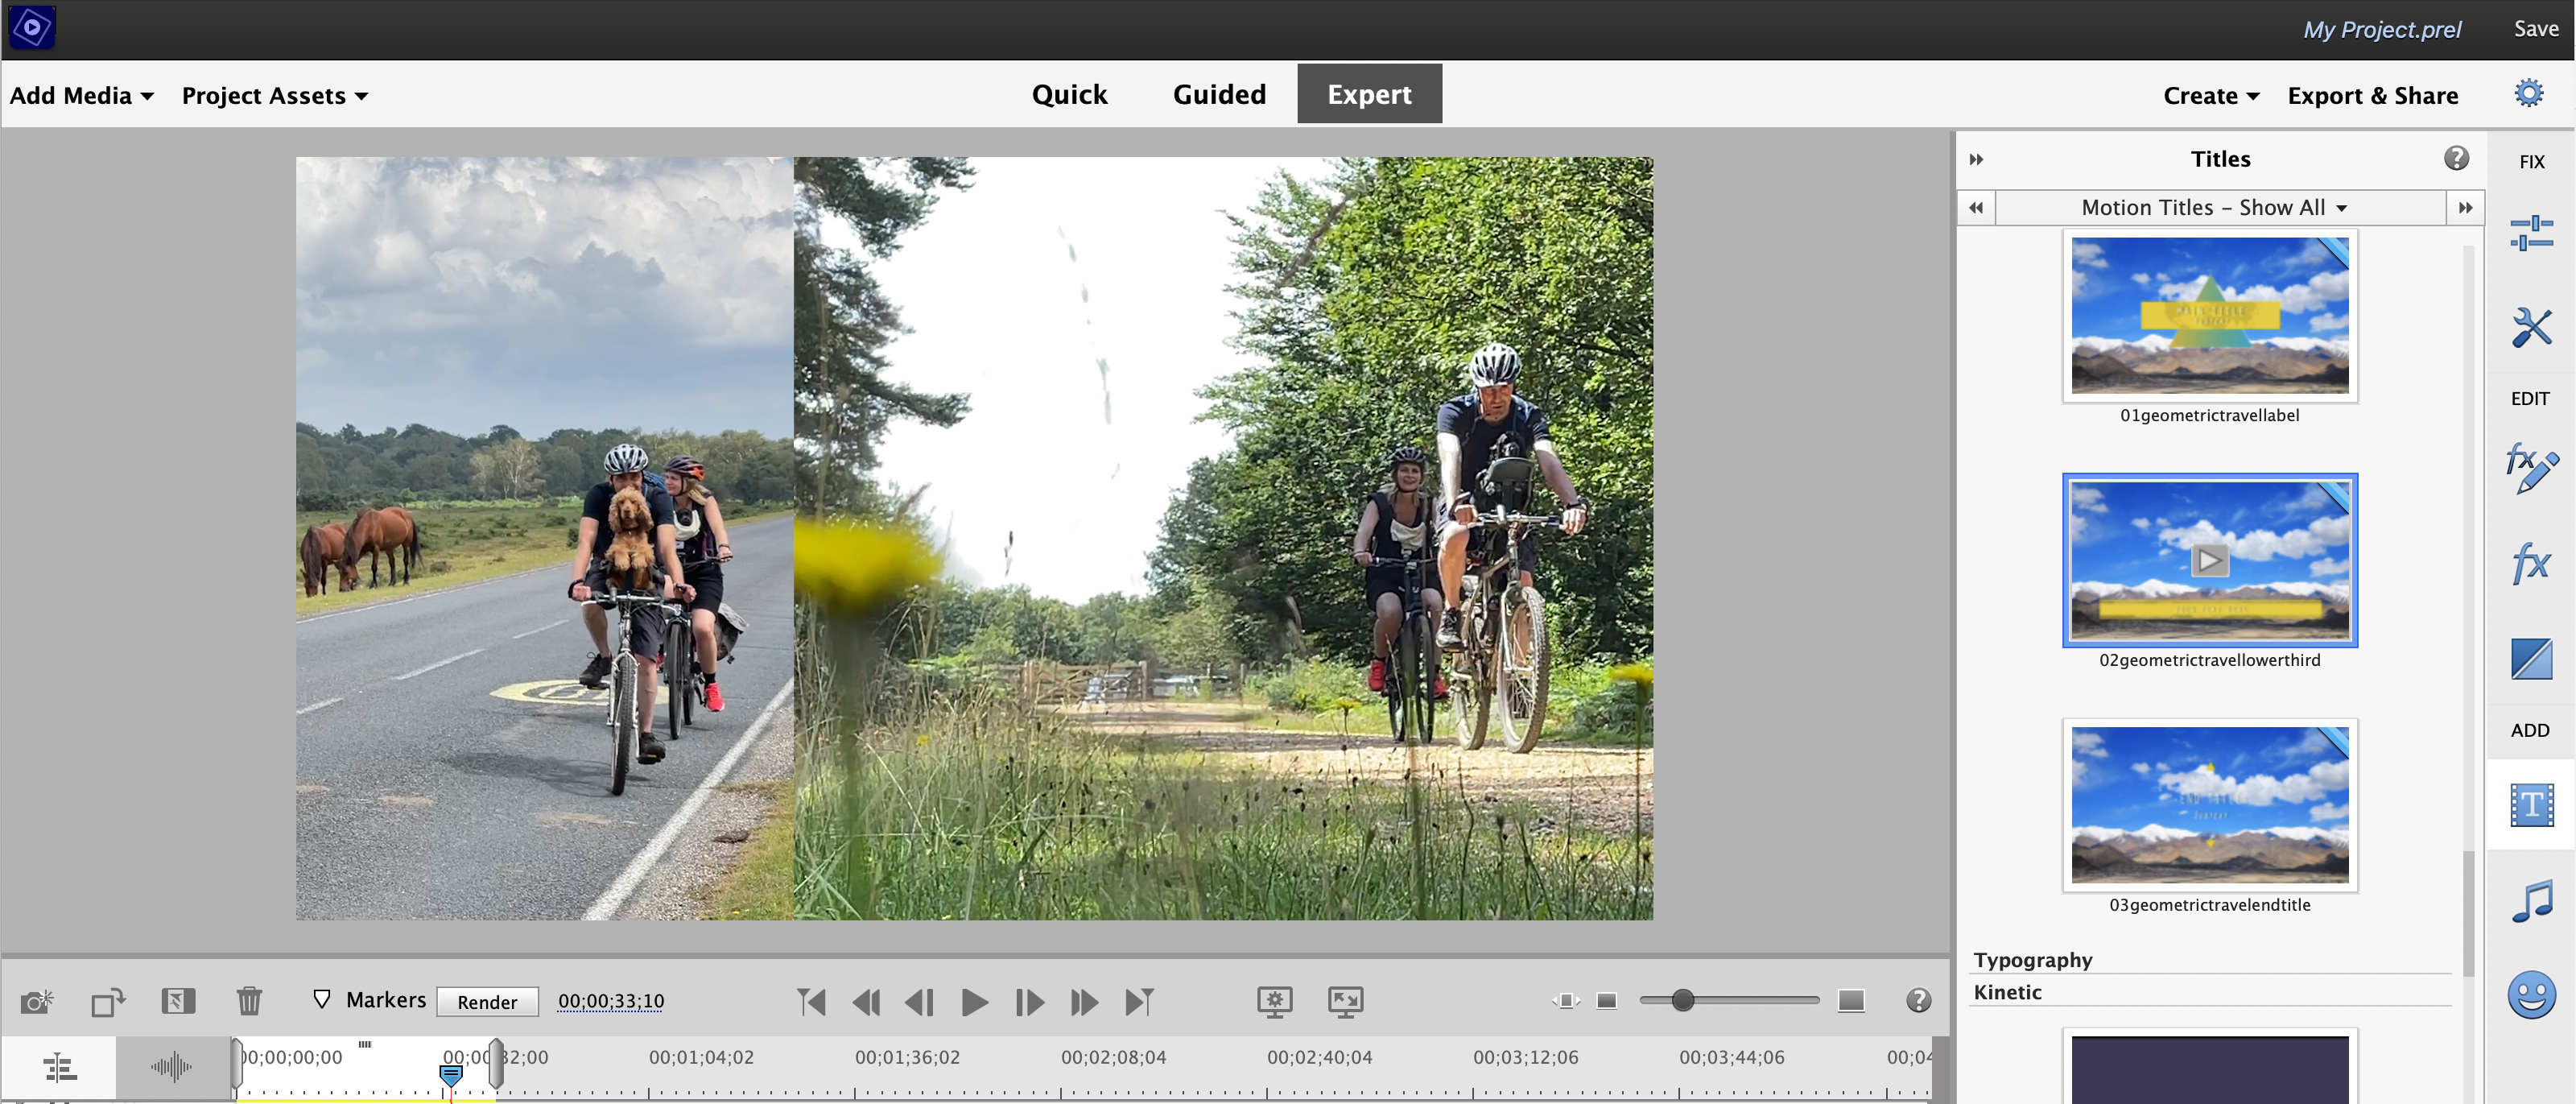Click the timeline position timecode input field

pos(609,1000)
